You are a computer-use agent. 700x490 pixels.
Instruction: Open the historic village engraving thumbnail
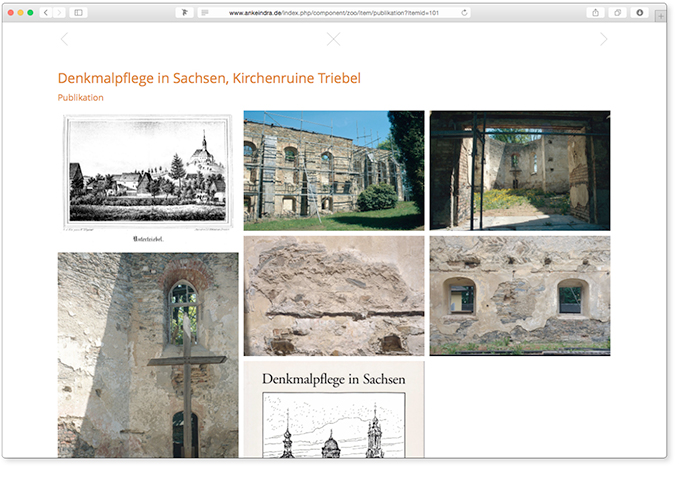point(148,176)
